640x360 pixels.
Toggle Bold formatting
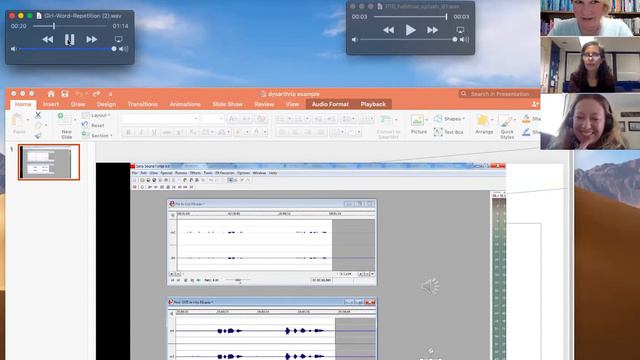(128, 132)
